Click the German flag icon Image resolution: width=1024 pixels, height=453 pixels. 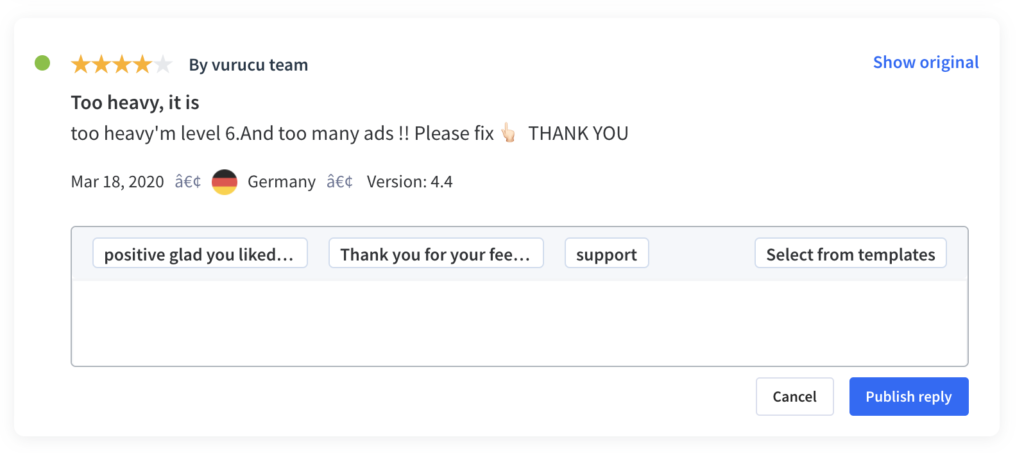pyautogui.click(x=225, y=181)
